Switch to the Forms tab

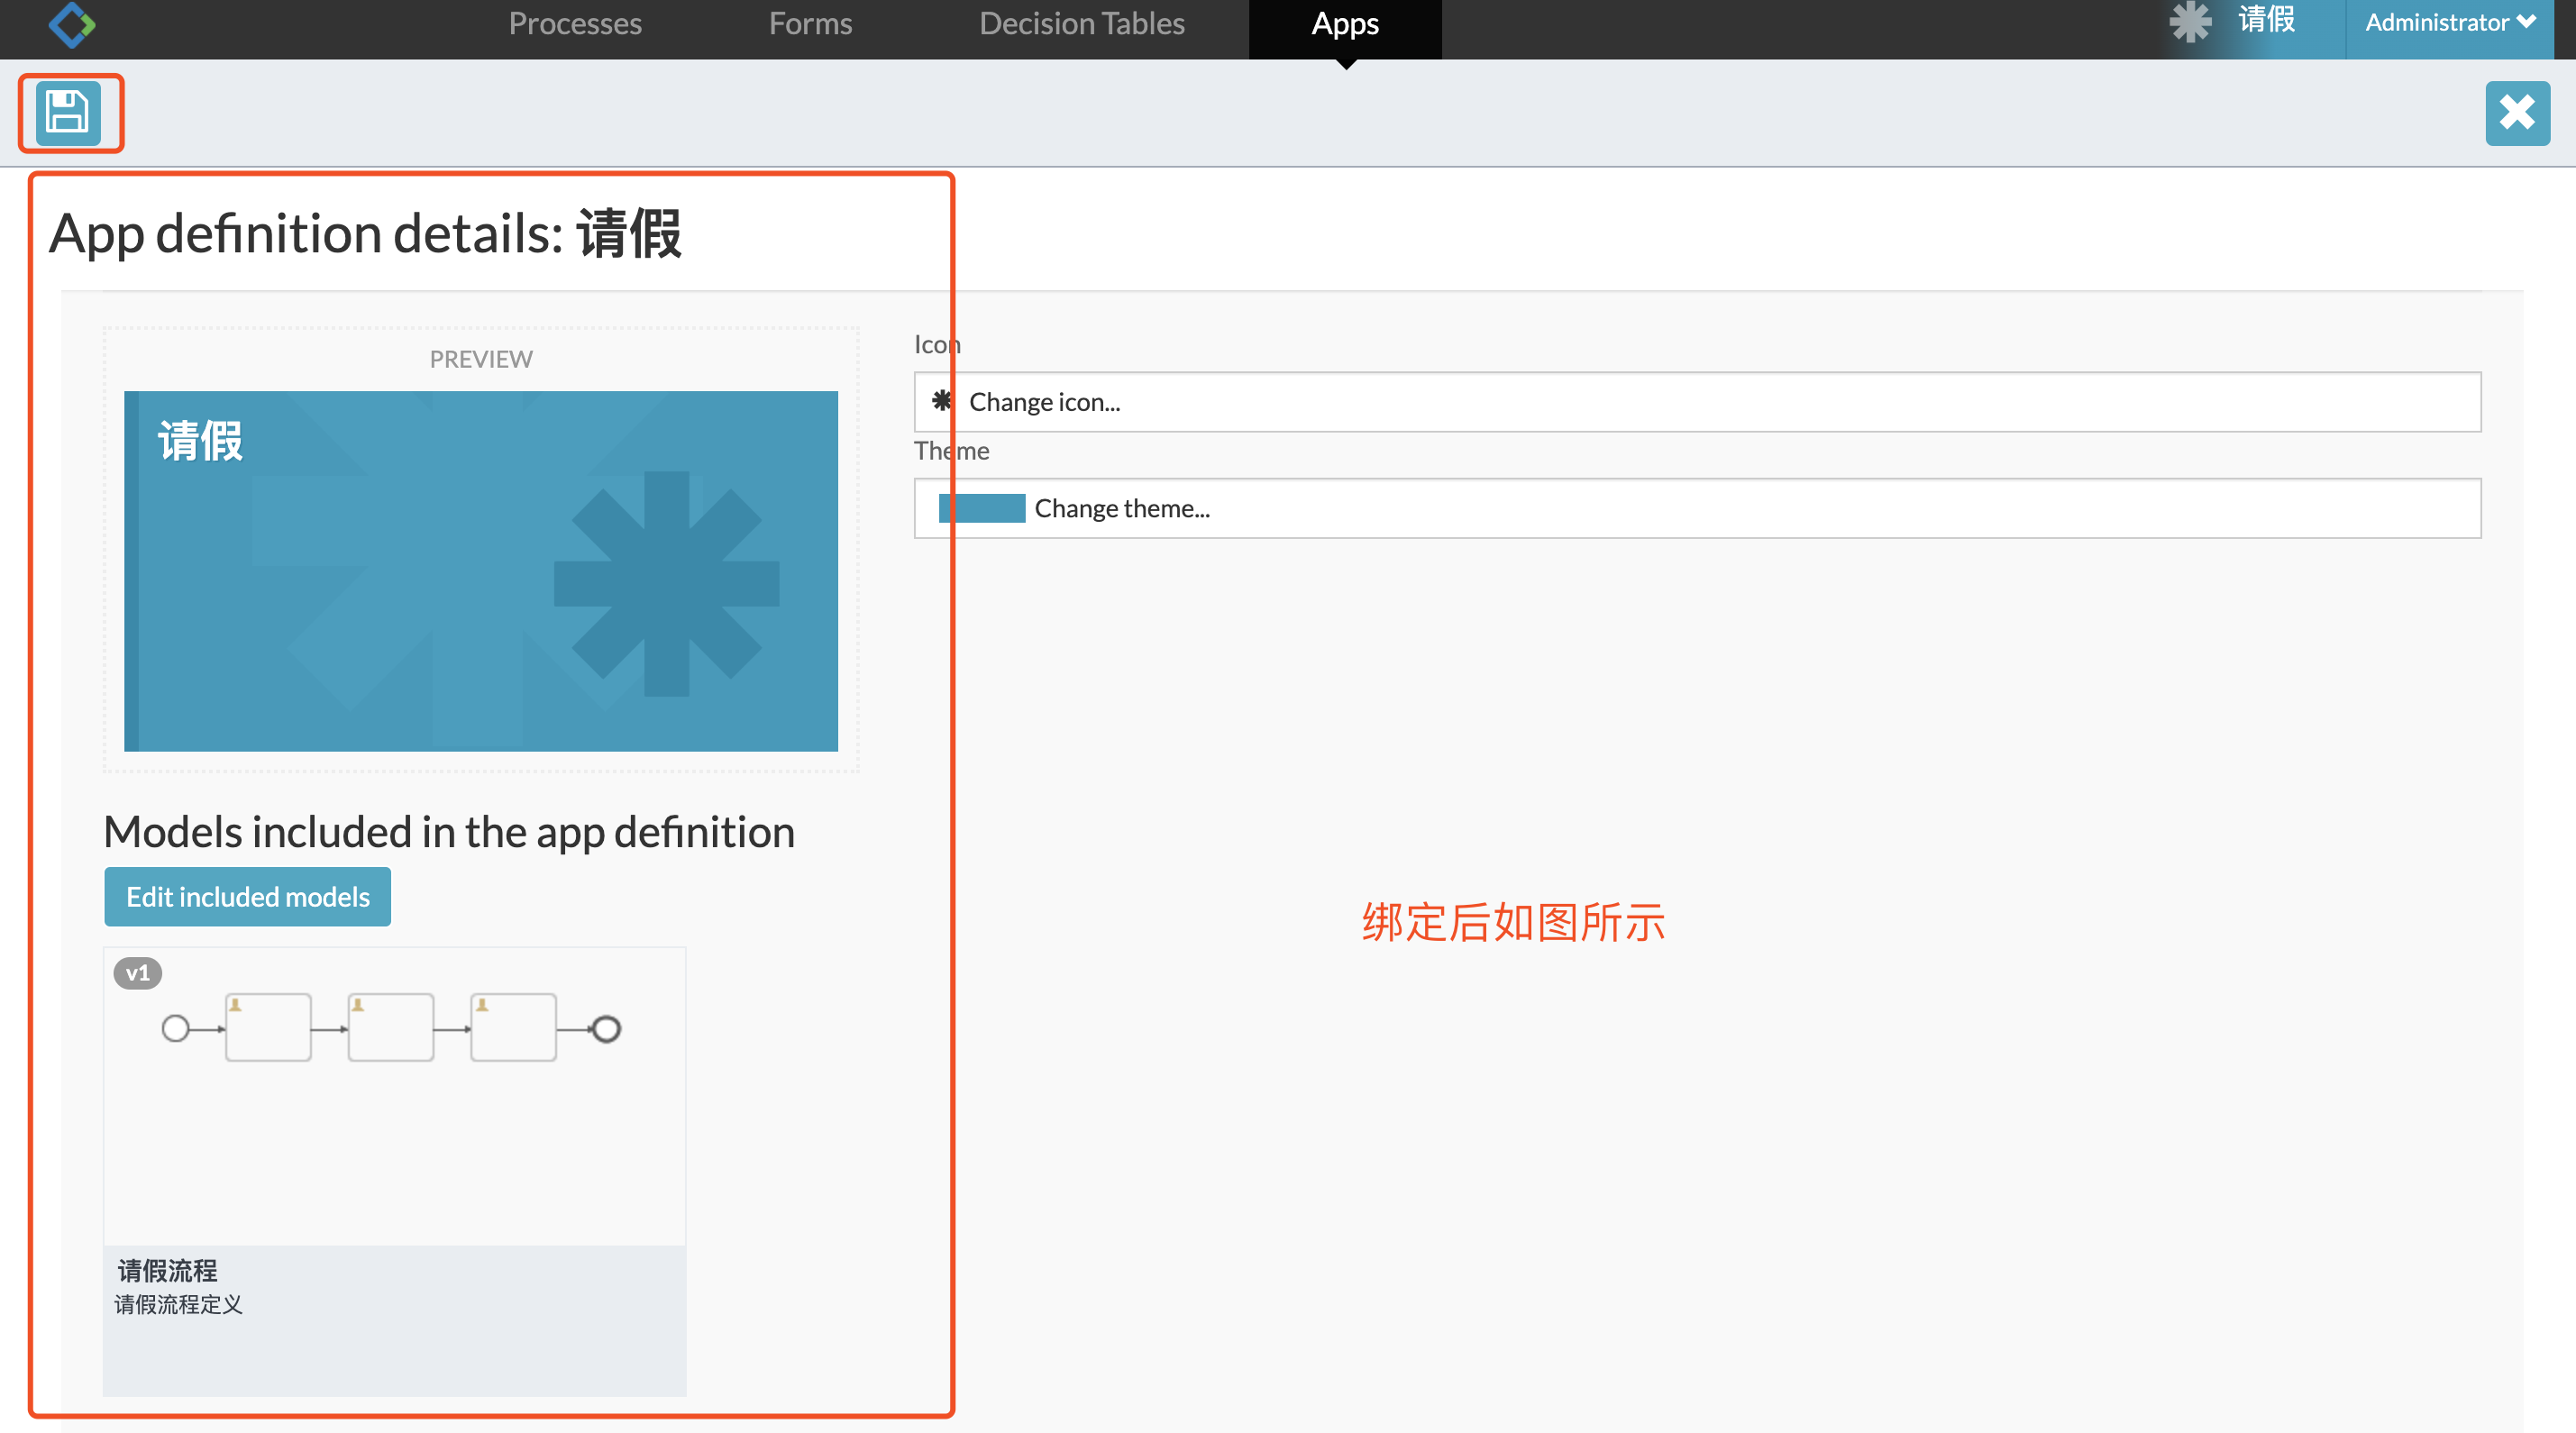810,24
